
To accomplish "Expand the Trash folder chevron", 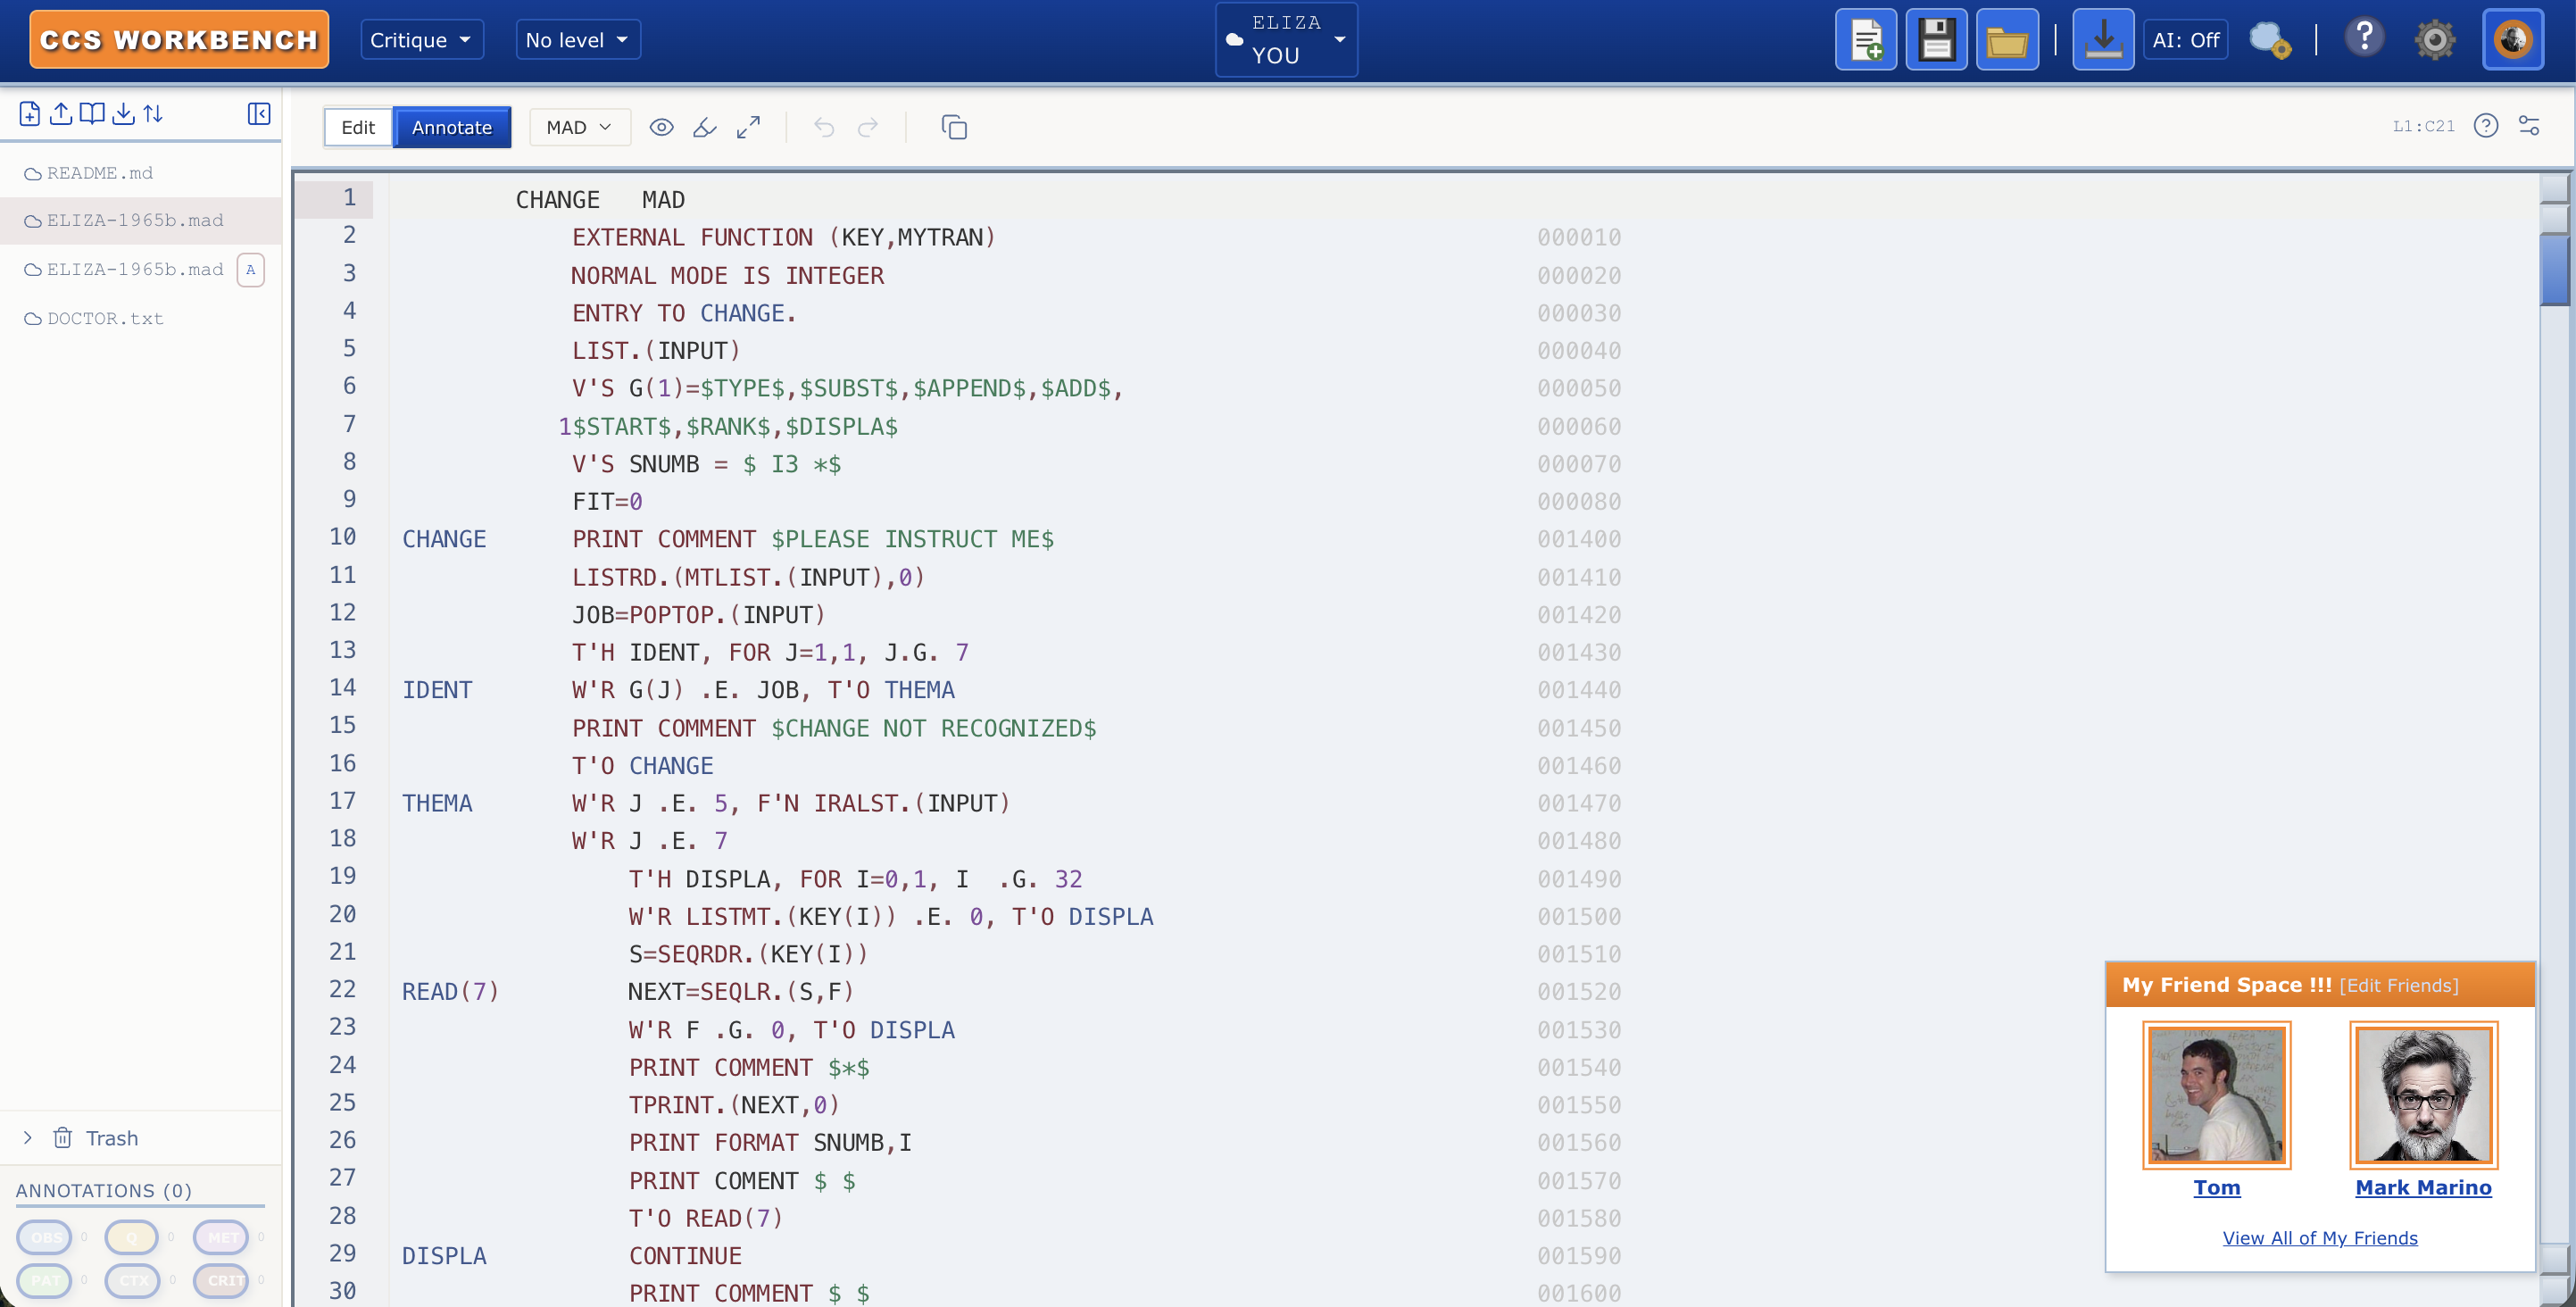I will [x=28, y=1138].
